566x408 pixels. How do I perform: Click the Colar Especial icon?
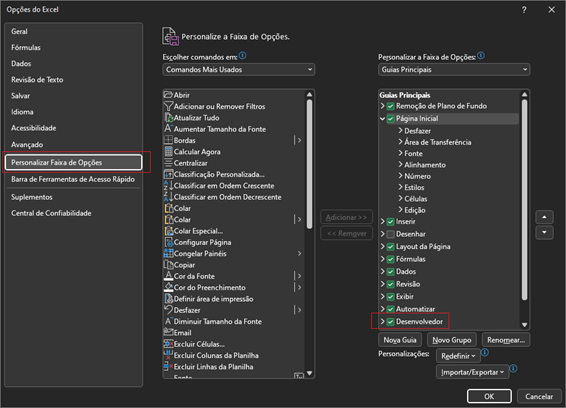(x=169, y=231)
